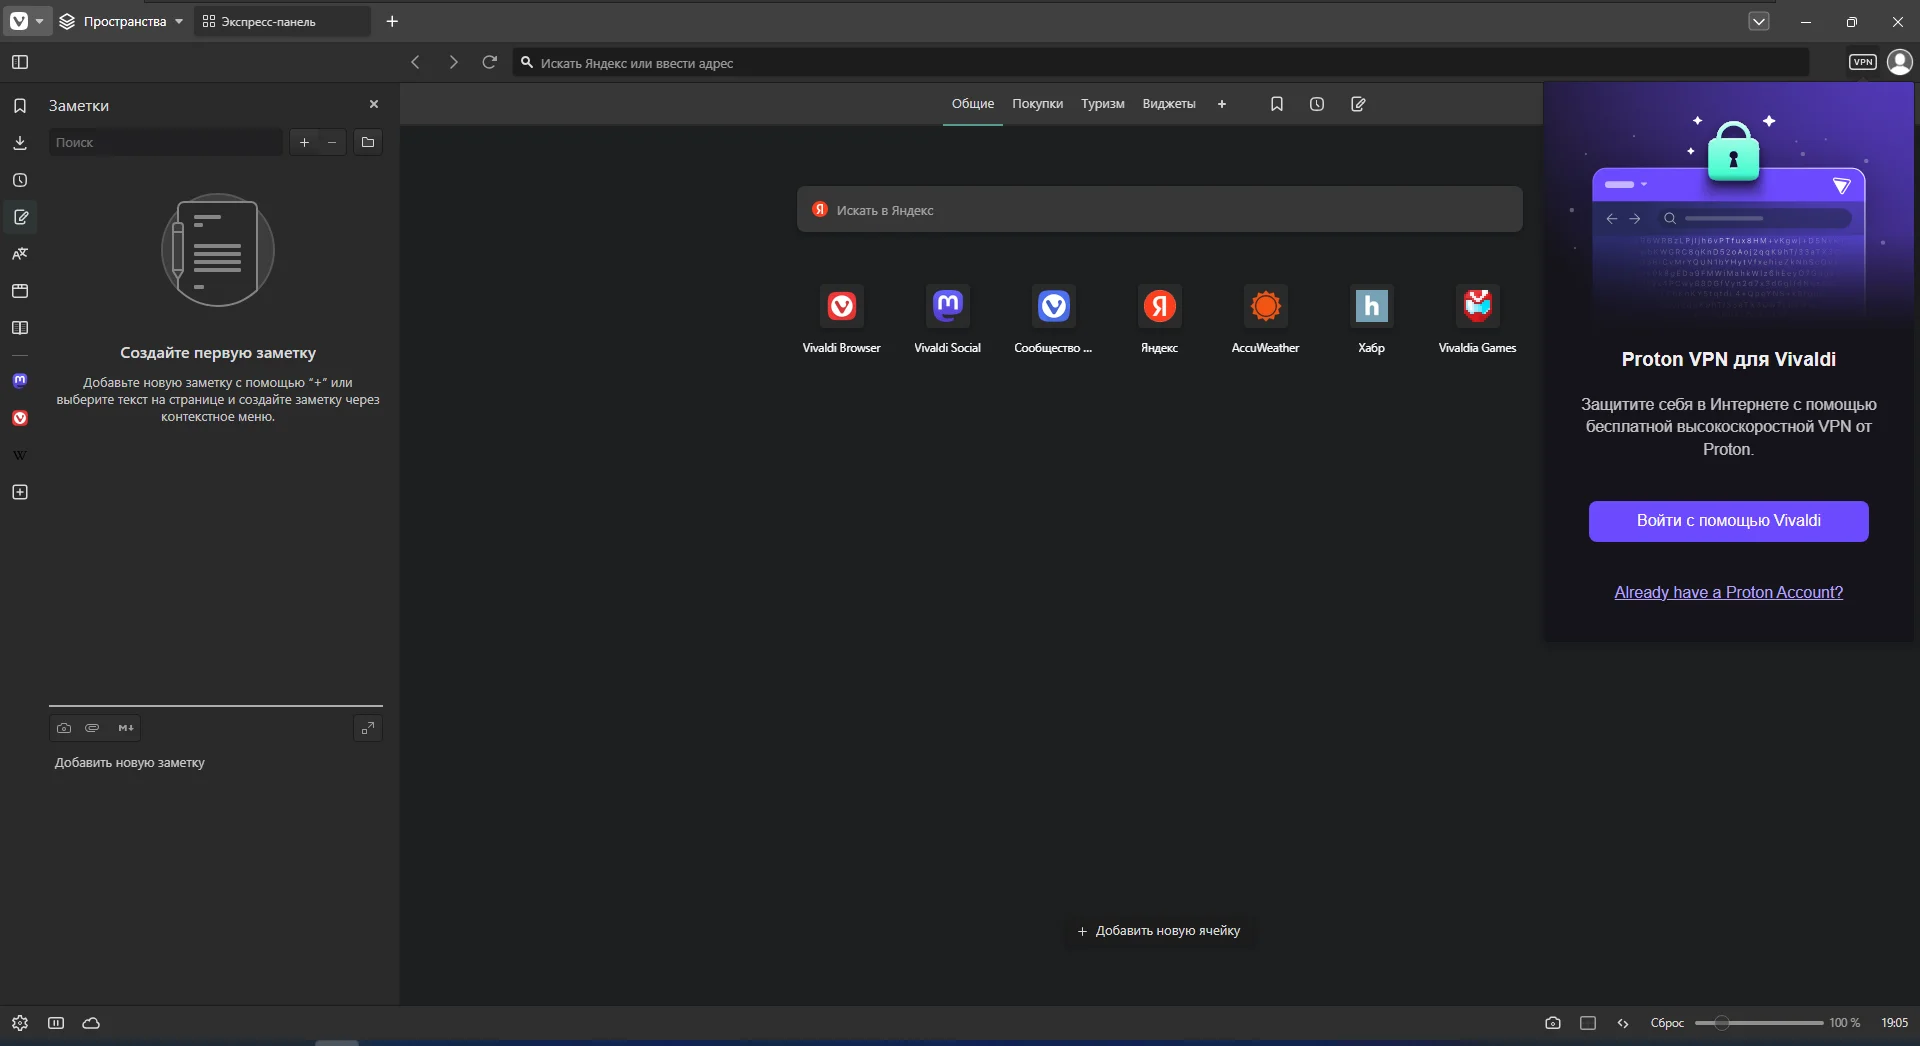Open Vivaldi settings gear in the status bar
This screenshot has width=1920, height=1046.
[20, 1023]
